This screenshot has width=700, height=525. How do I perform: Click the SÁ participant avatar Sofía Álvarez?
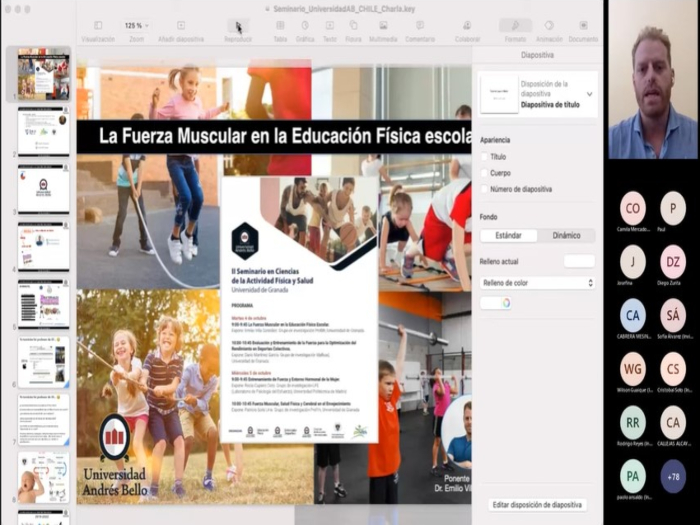[x=673, y=315]
